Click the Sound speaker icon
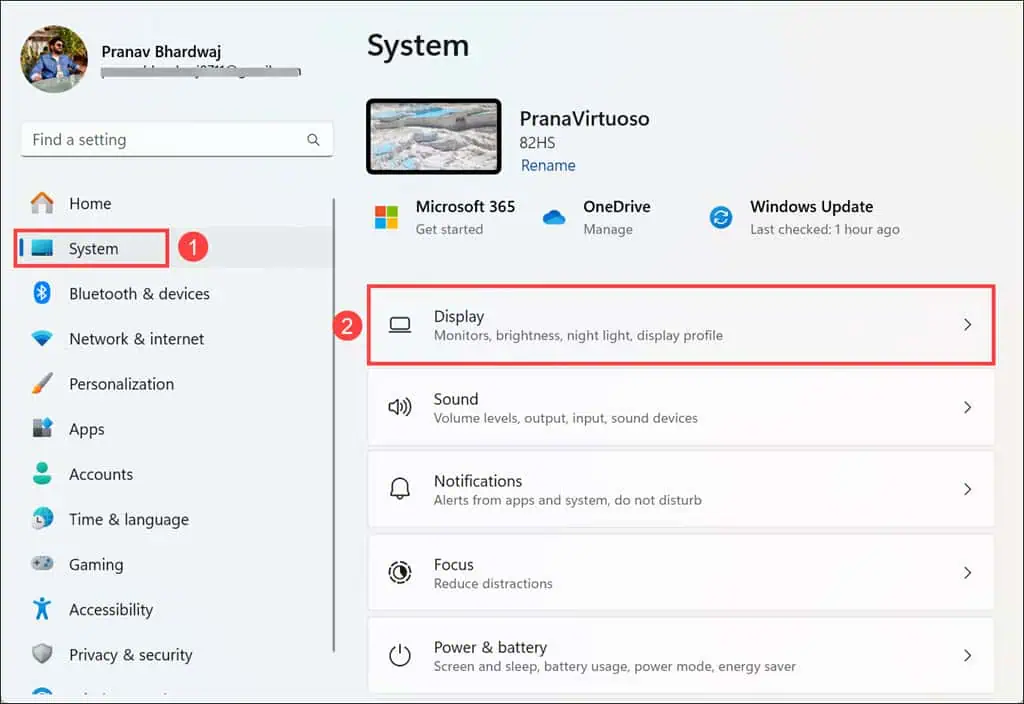Screen dimensions: 1024x704 point(400,407)
